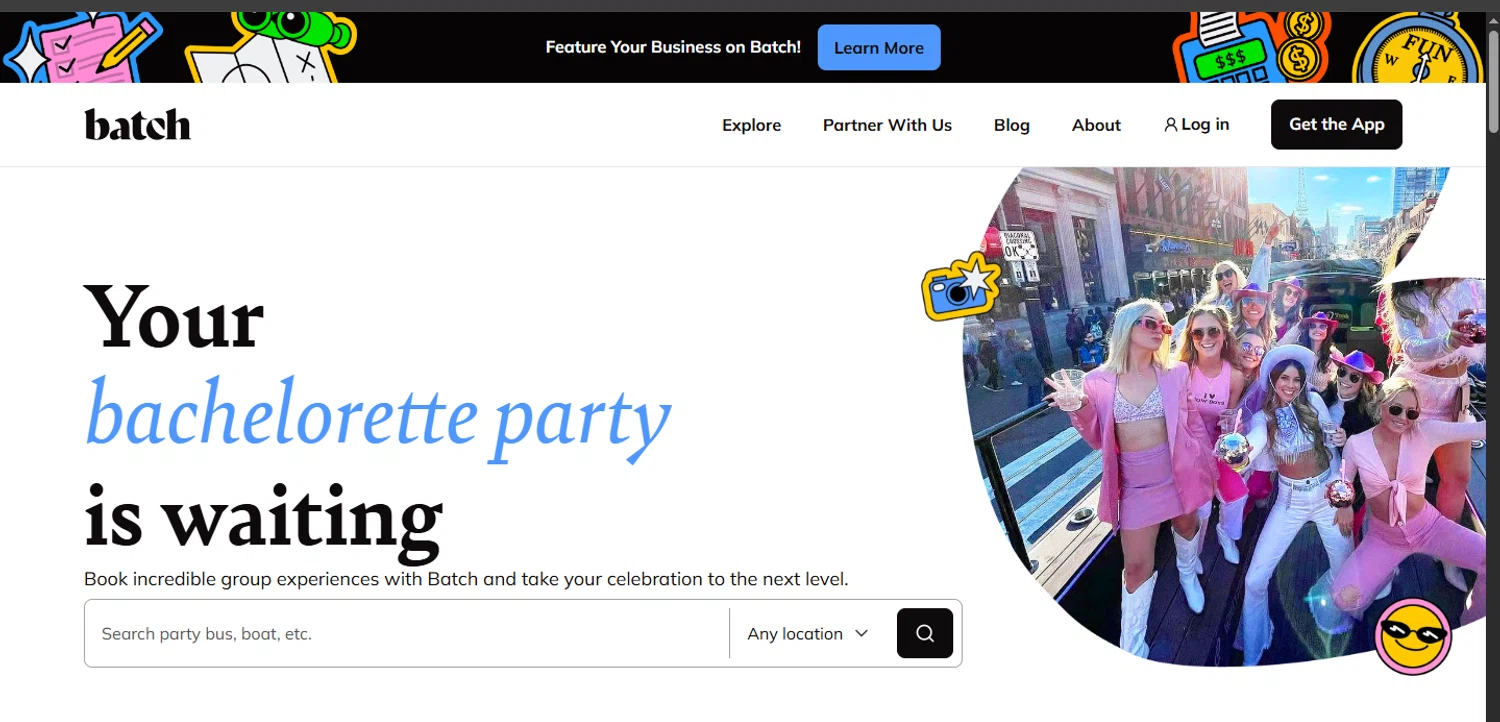The height and width of the screenshot is (722, 1500).
Task: Click the camera sticker icon
Action: coord(960,287)
